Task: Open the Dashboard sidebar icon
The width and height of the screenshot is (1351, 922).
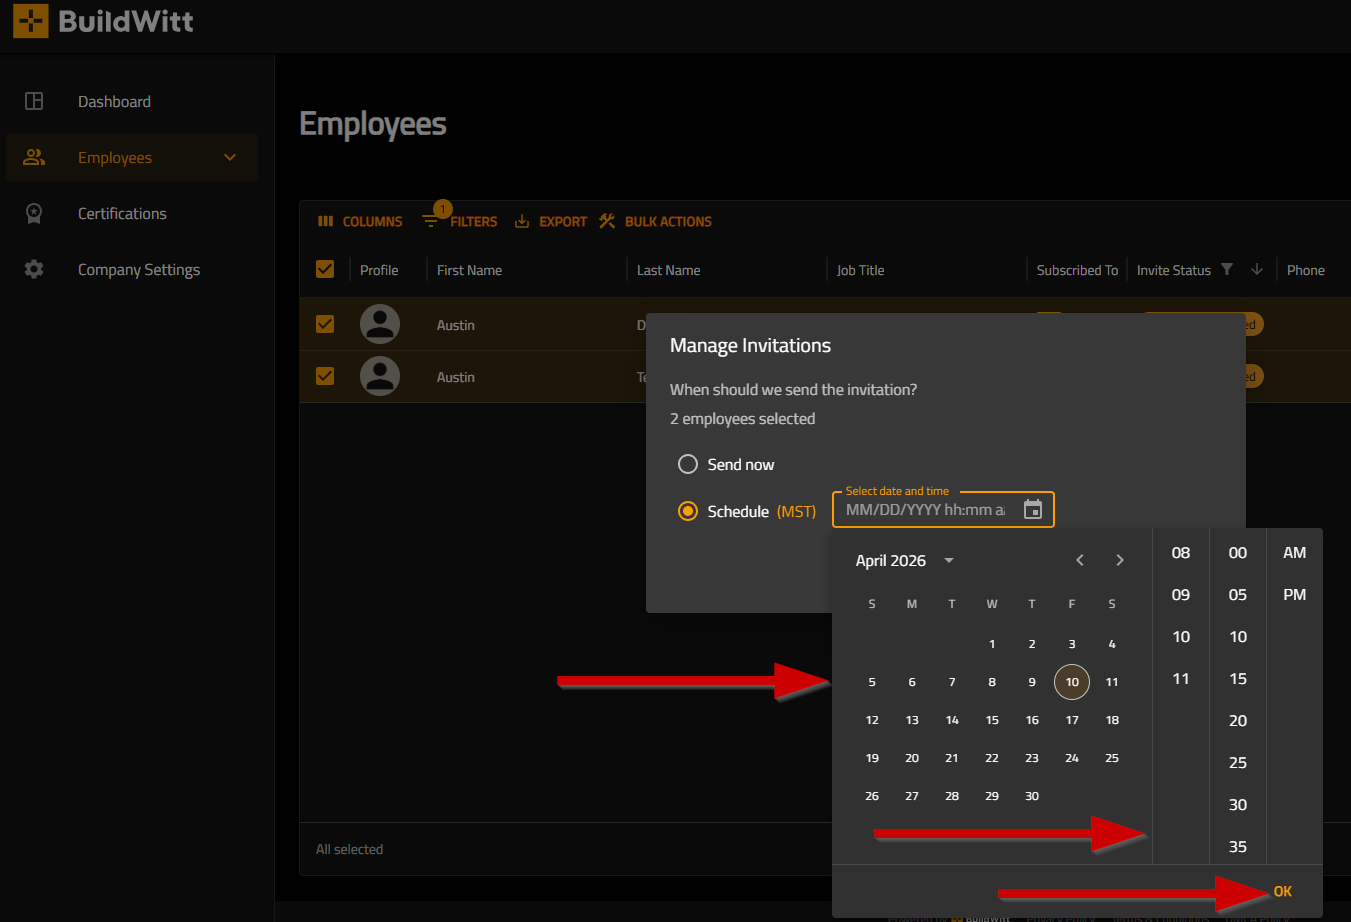Action: point(34,101)
